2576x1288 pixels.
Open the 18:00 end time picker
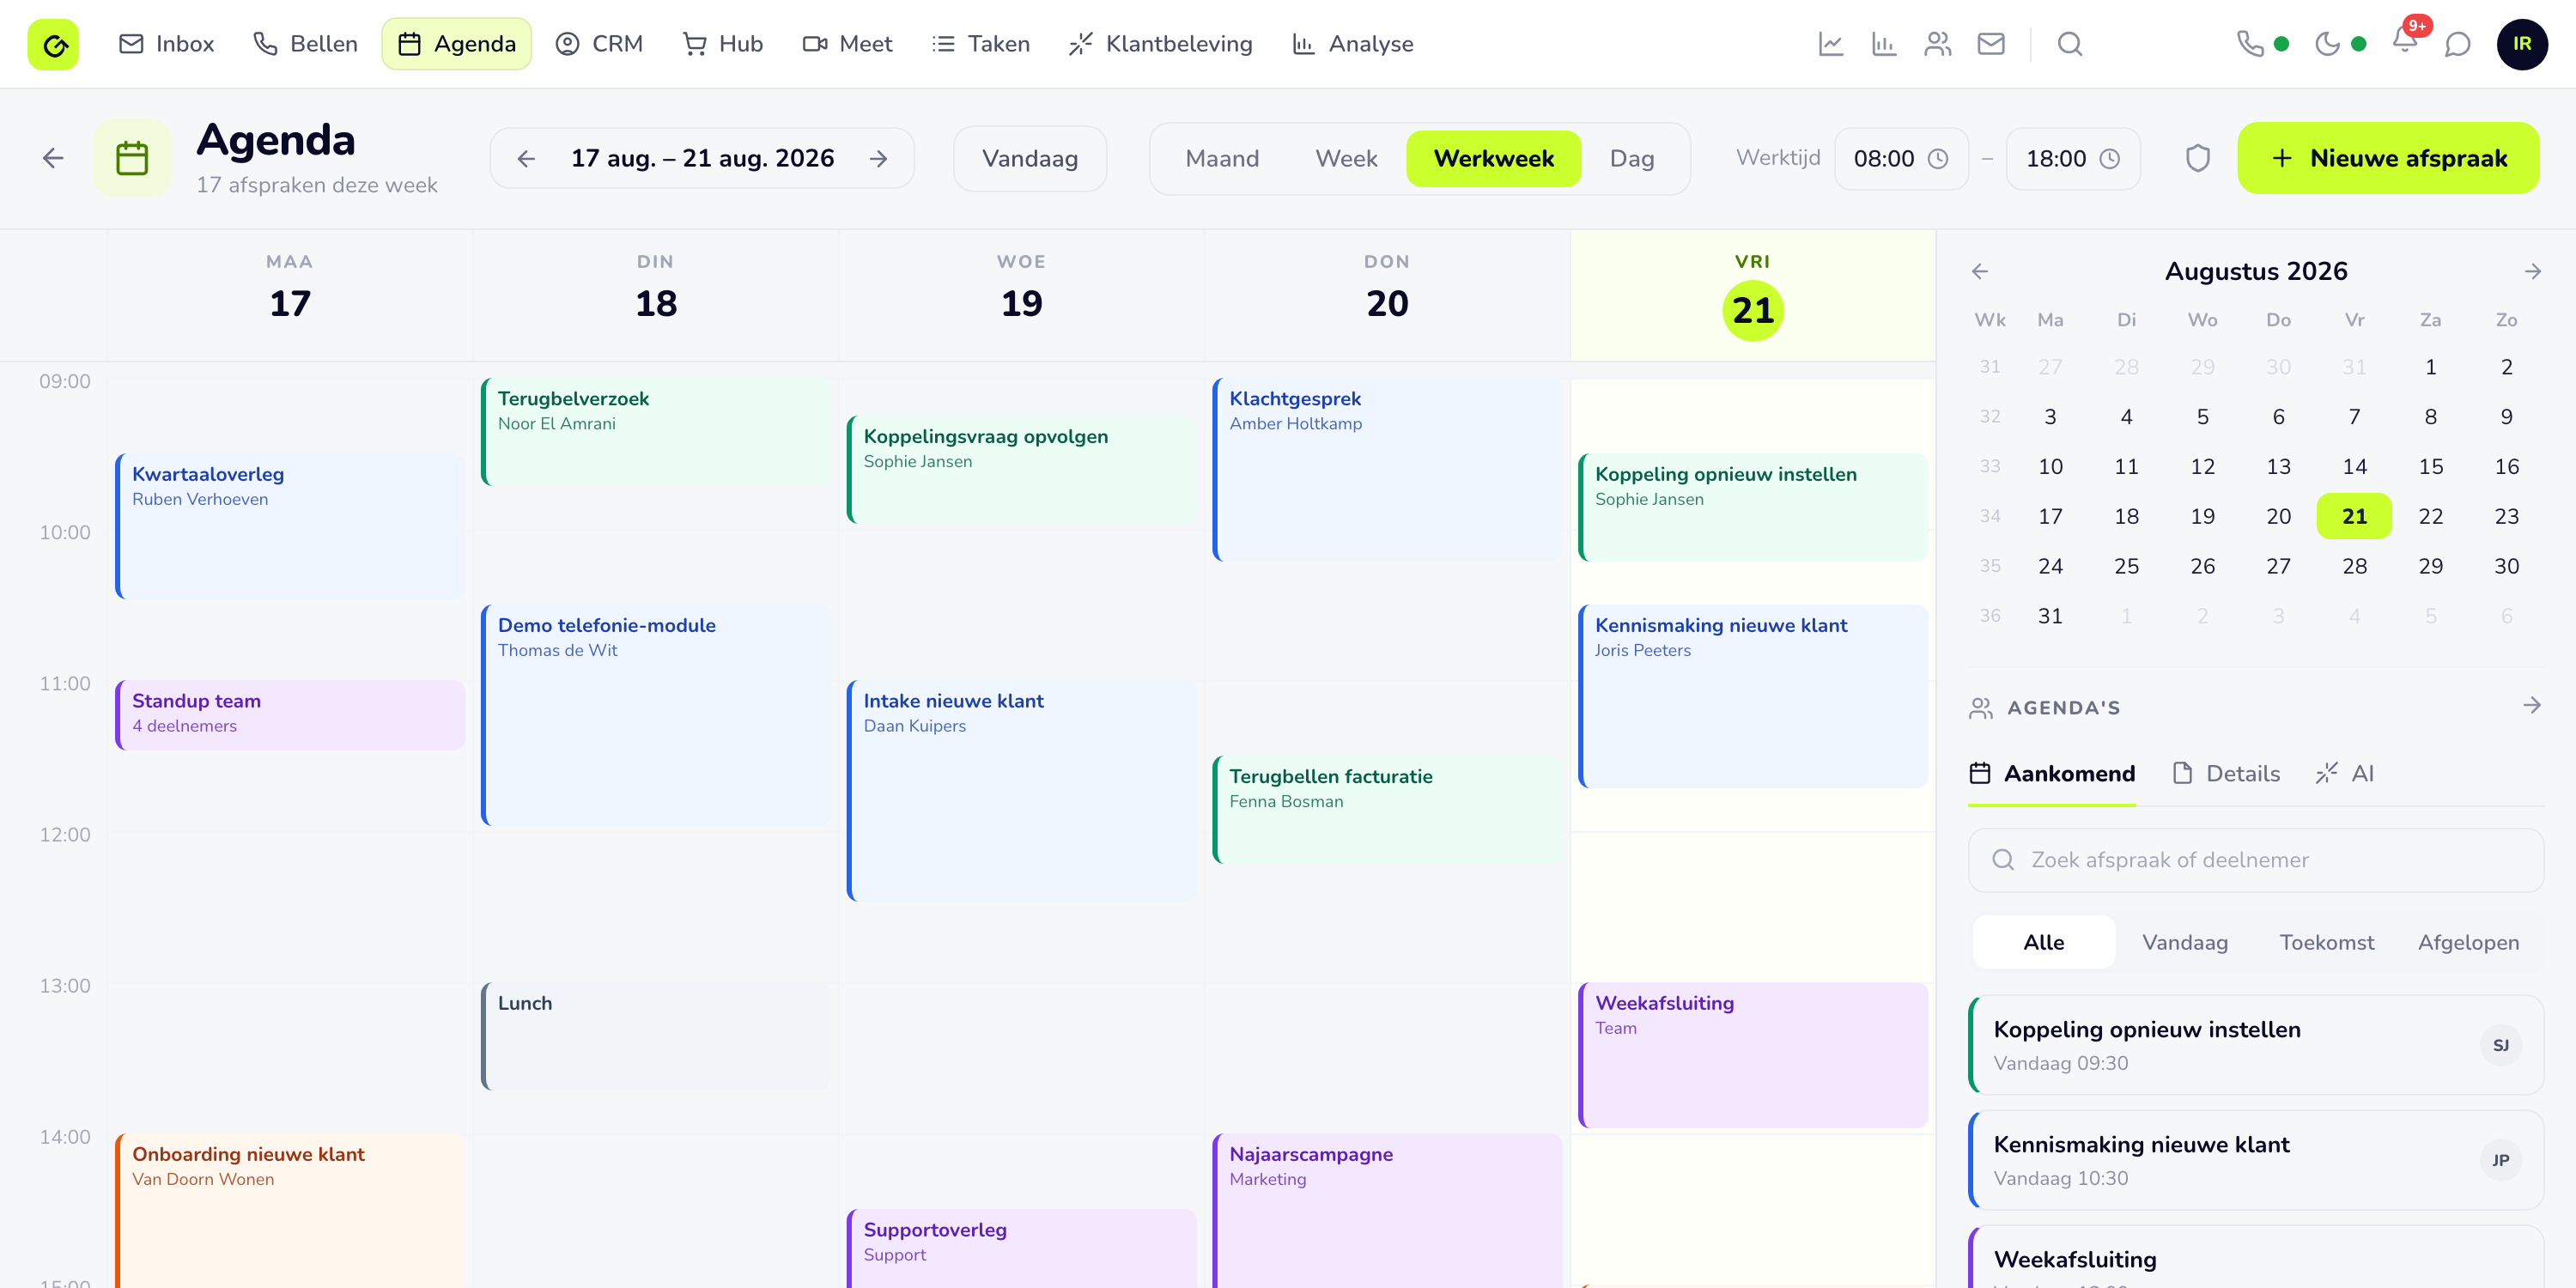[2073, 159]
